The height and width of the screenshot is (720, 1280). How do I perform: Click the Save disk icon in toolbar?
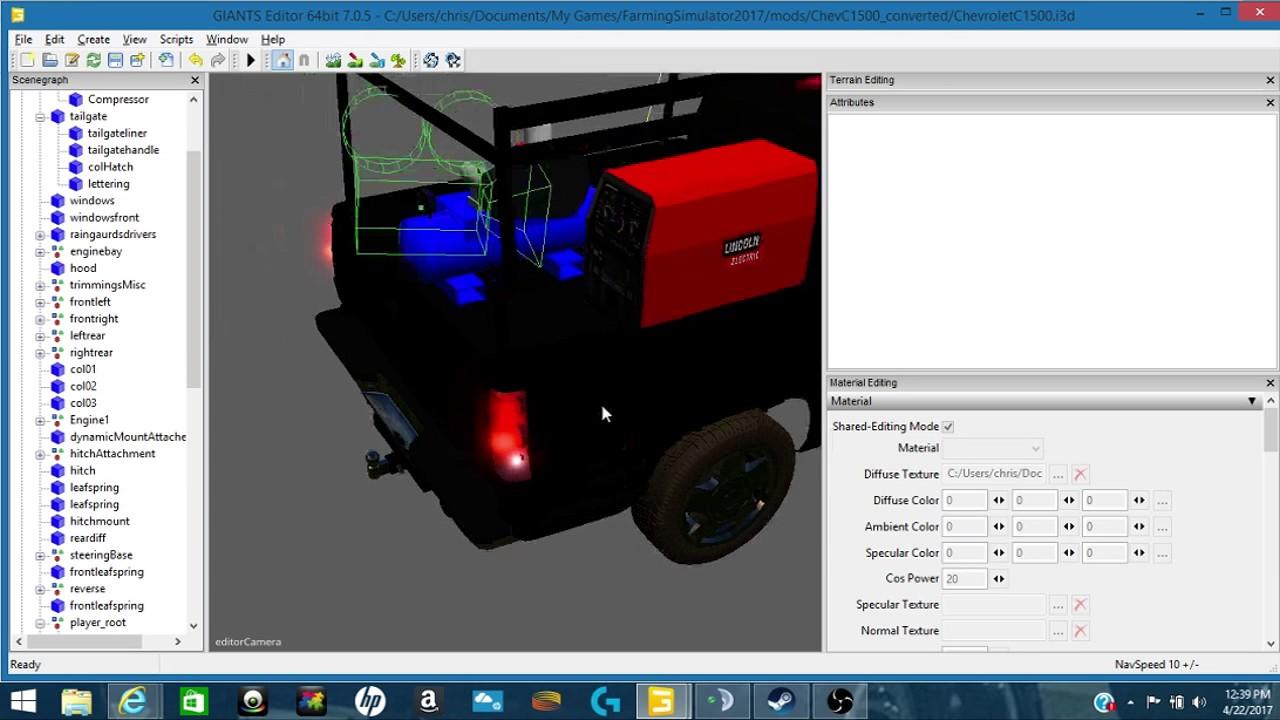point(115,61)
